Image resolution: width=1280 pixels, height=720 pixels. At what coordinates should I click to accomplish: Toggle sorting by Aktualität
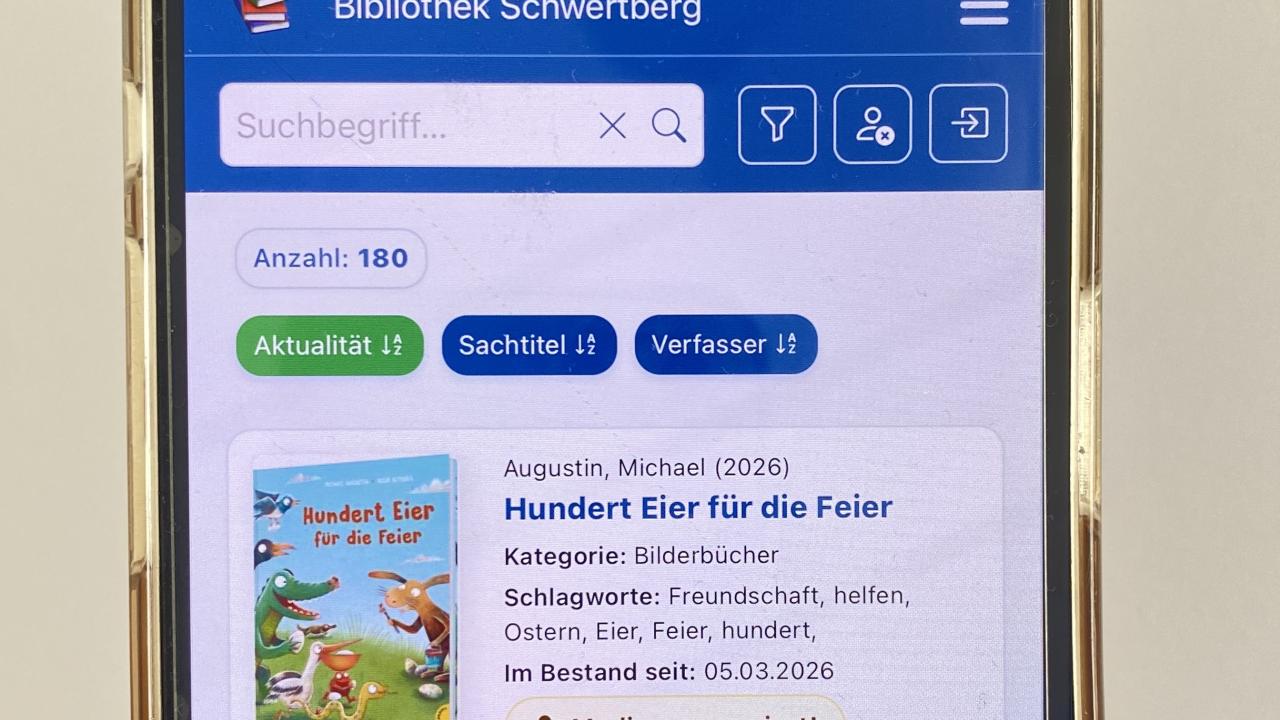[x=330, y=345]
